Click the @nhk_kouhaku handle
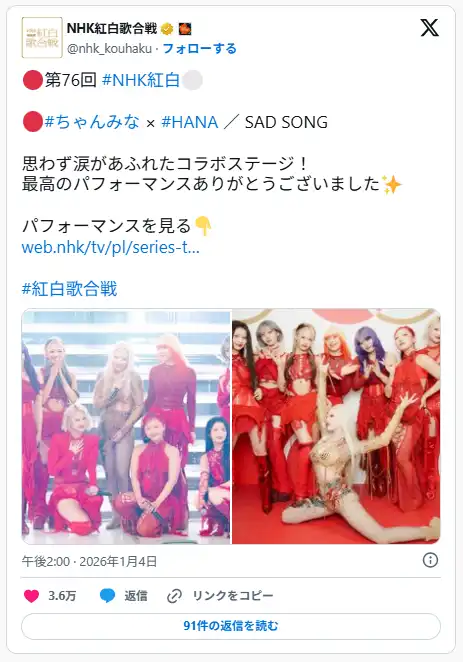Image resolution: width=463 pixels, height=662 pixels. [x=109, y=49]
